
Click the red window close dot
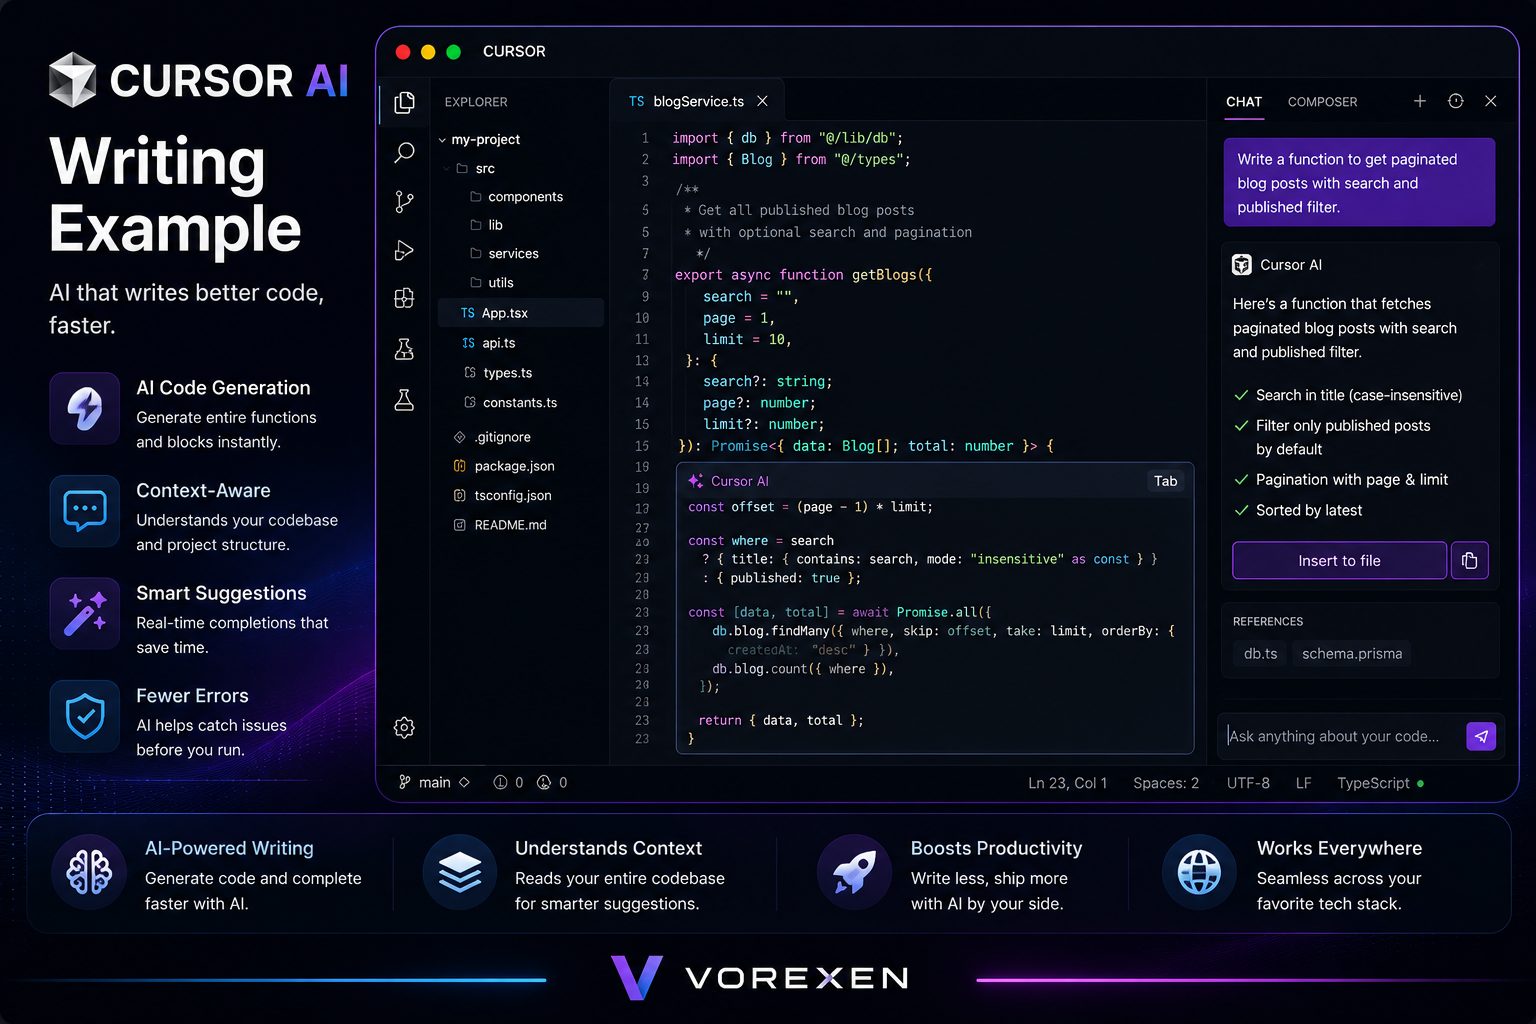tap(403, 52)
